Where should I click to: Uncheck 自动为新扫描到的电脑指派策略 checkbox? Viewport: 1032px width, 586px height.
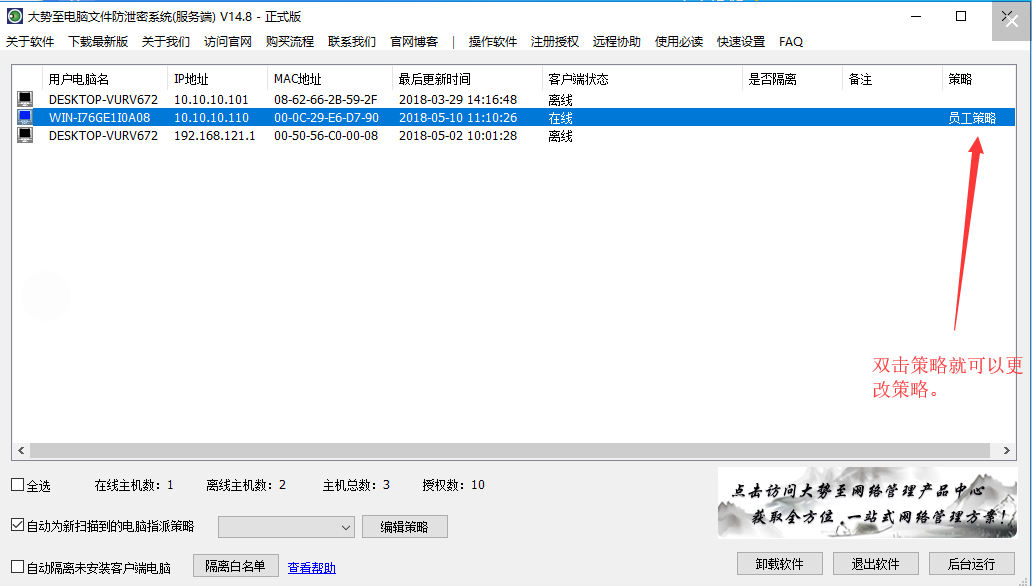tap(18, 525)
